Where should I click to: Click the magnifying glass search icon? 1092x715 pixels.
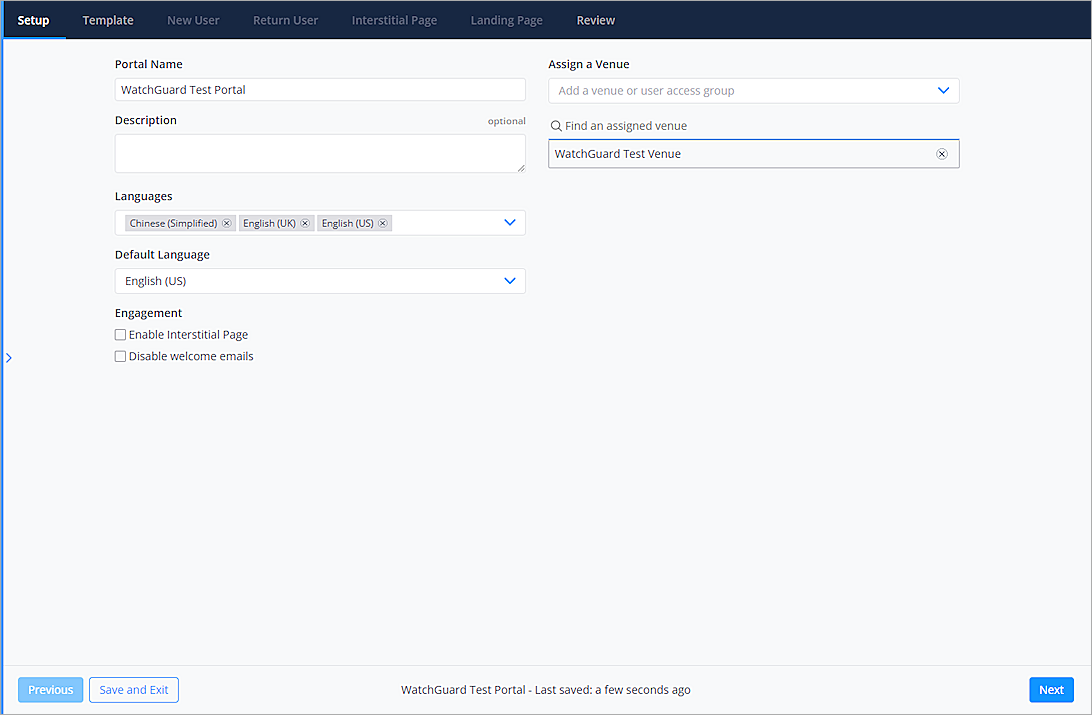pos(556,125)
